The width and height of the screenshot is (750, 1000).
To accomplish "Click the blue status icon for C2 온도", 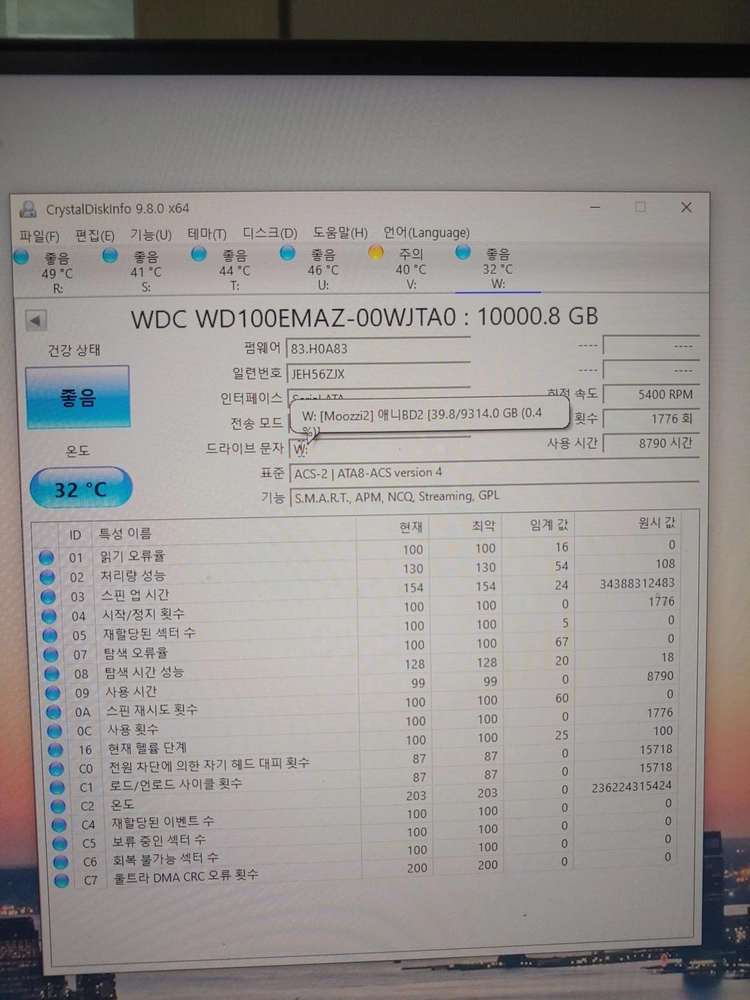I will [58, 806].
